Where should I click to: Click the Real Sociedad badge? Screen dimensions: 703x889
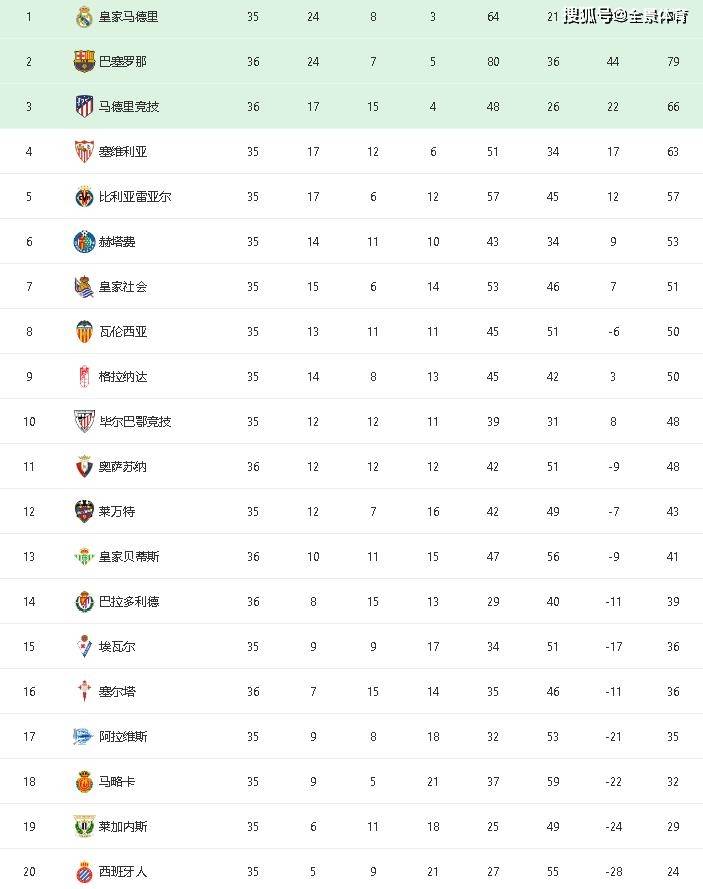coord(84,287)
